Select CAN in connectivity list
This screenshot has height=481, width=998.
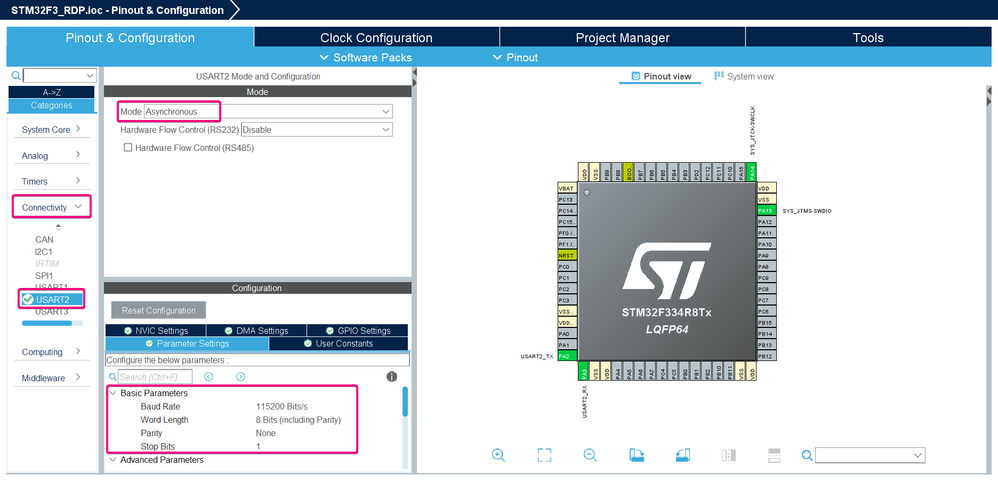[x=45, y=240]
